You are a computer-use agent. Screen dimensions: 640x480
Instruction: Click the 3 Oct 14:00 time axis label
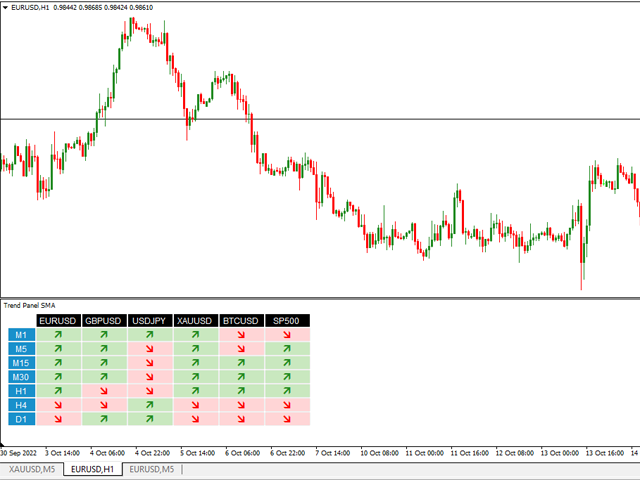[x=62, y=453]
